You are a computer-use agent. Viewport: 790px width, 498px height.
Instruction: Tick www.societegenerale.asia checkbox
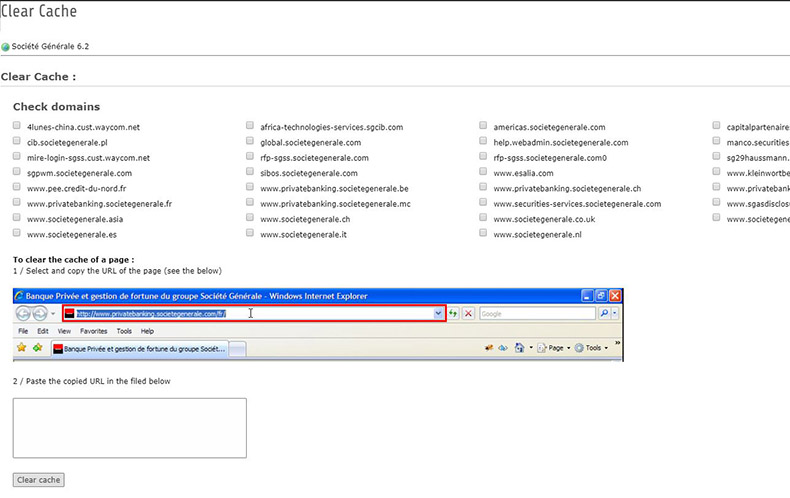[17, 218]
